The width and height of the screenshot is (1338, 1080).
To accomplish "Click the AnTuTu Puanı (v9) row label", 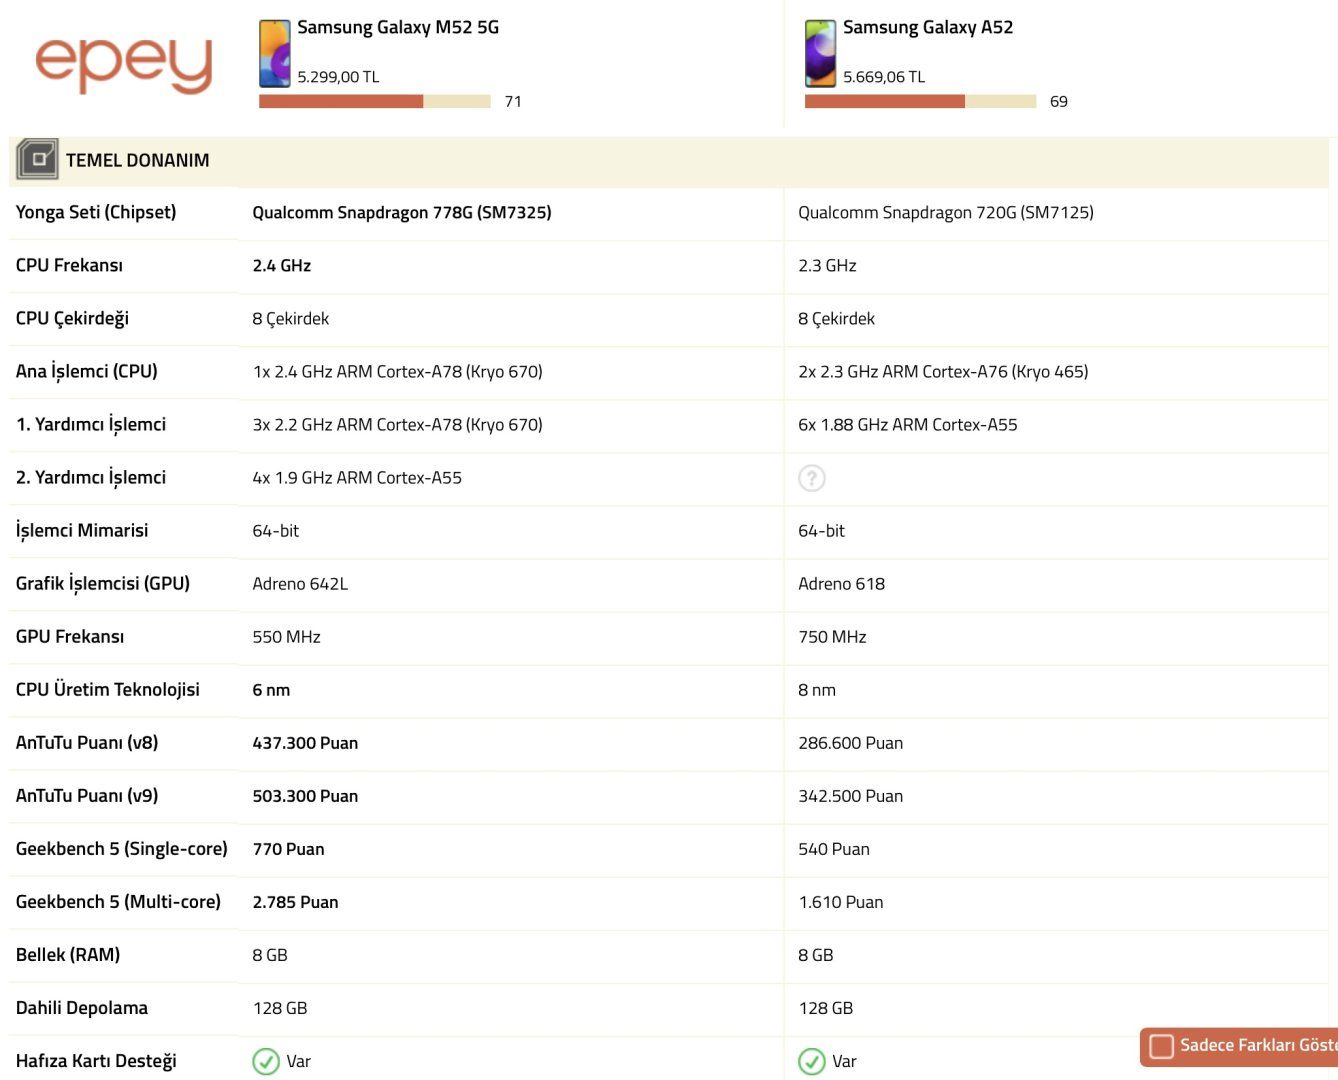I will tap(87, 795).
